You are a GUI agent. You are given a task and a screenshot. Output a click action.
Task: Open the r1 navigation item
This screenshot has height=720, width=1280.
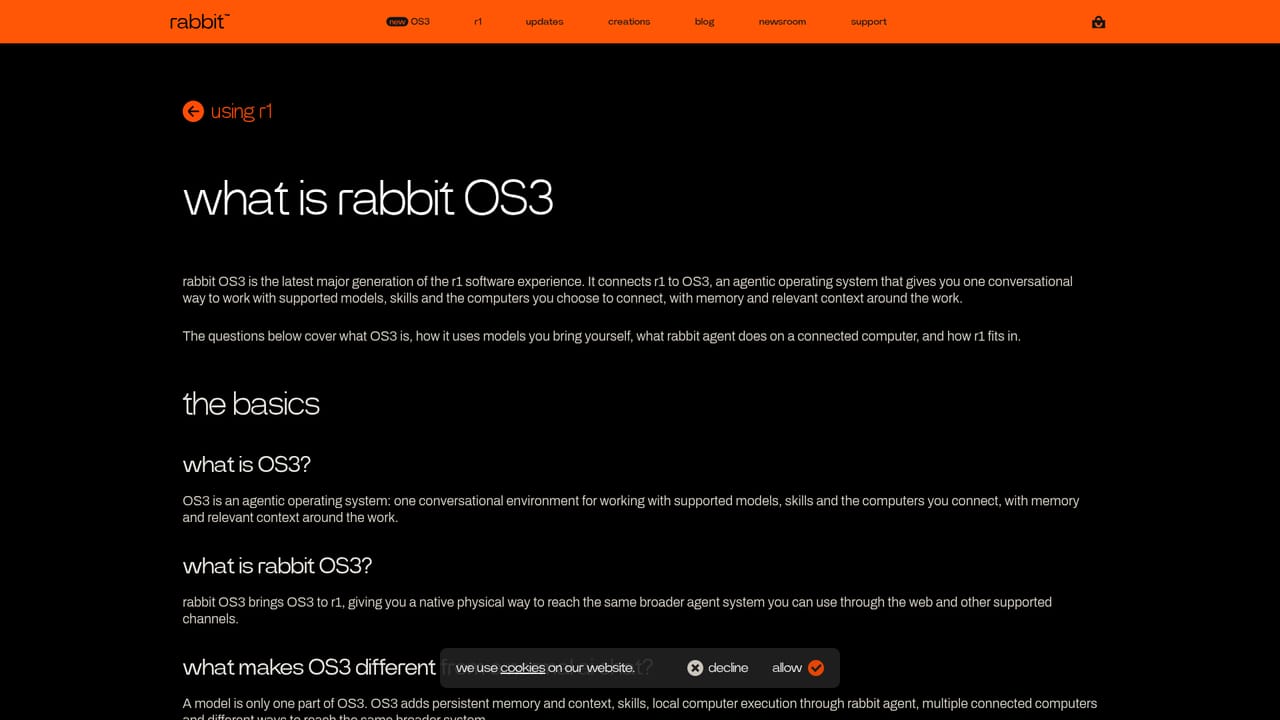coord(478,21)
